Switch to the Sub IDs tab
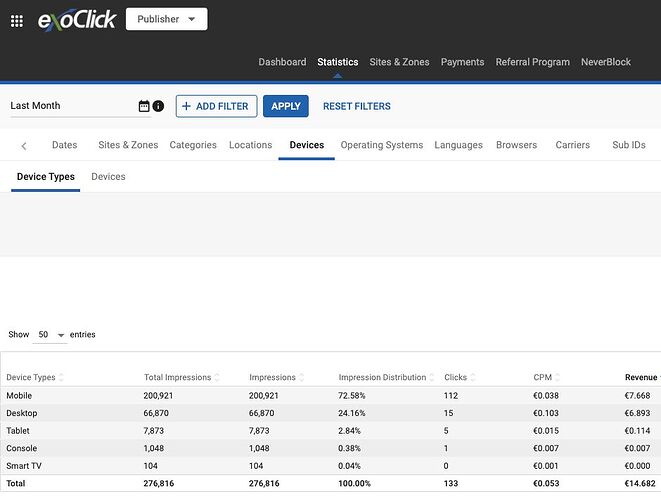Viewport: 661px width, 499px height. click(x=629, y=145)
